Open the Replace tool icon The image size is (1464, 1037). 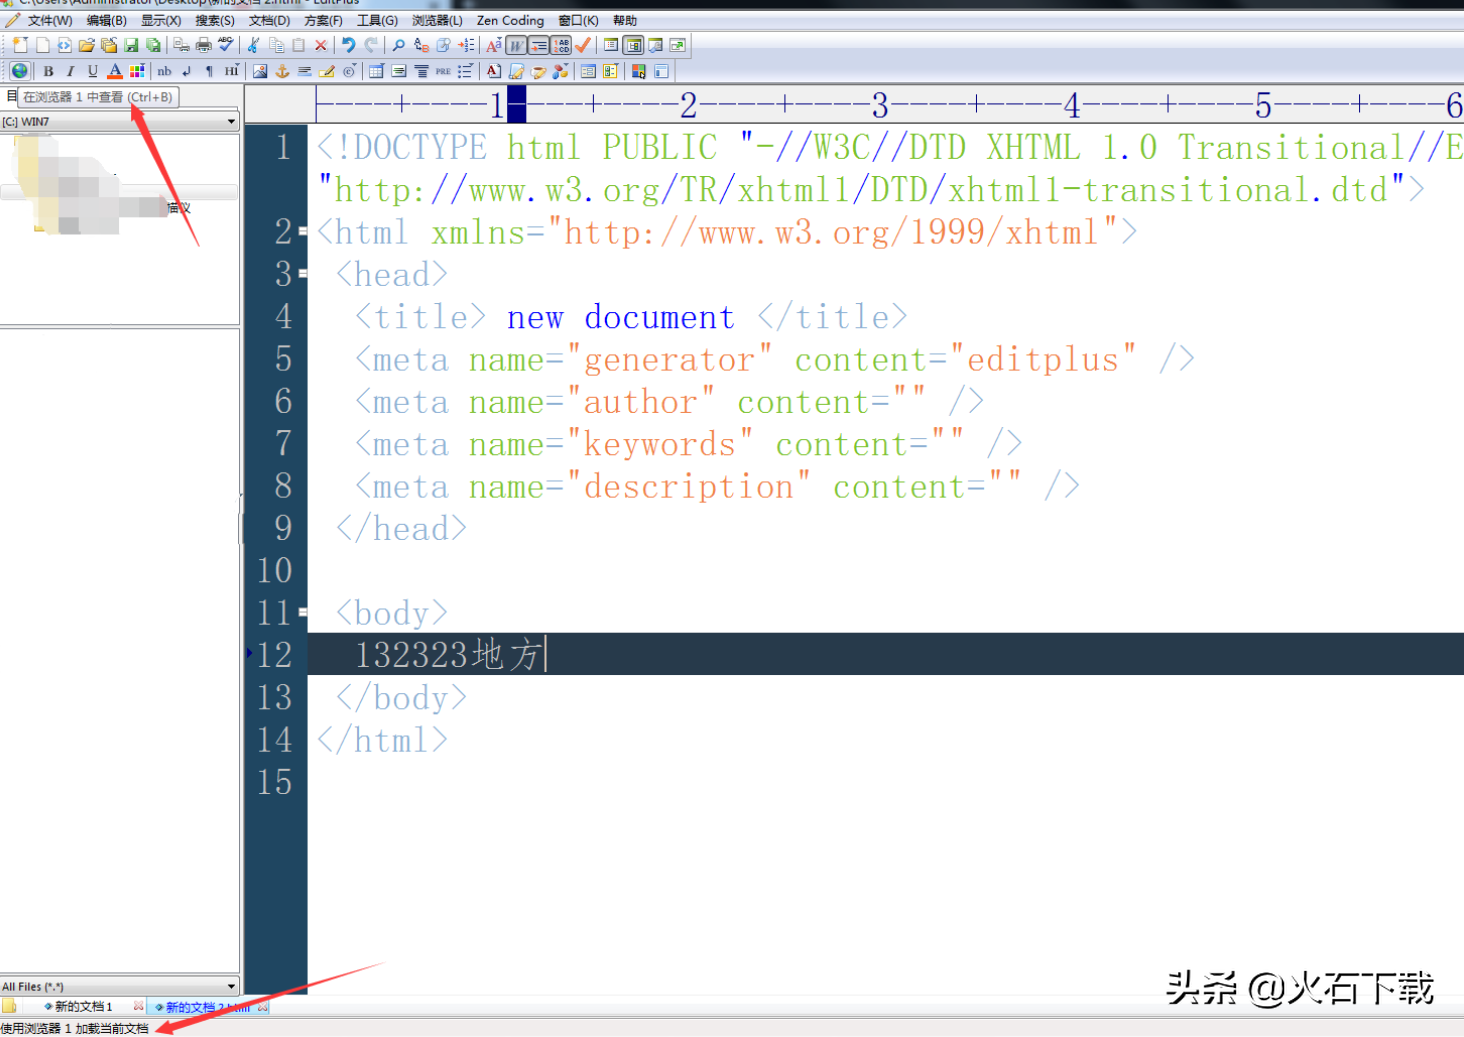pos(421,45)
